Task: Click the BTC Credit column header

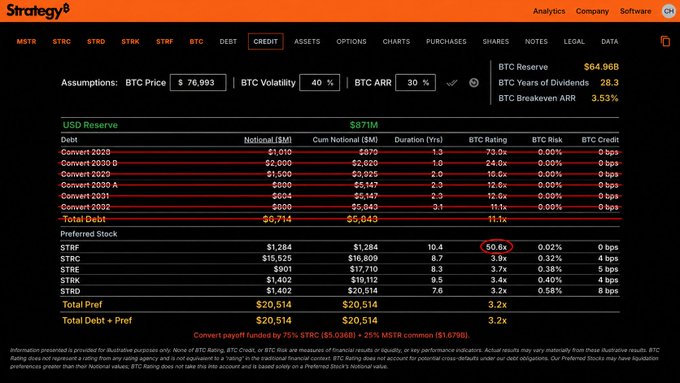Action: point(600,140)
